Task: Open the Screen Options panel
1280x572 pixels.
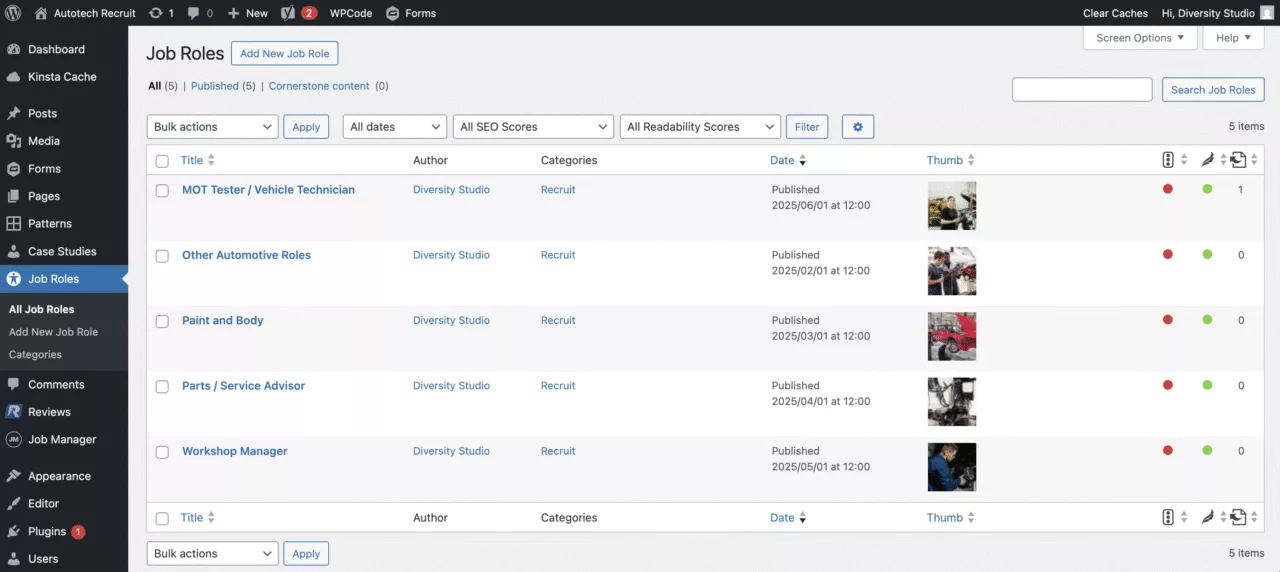Action: coord(1140,38)
